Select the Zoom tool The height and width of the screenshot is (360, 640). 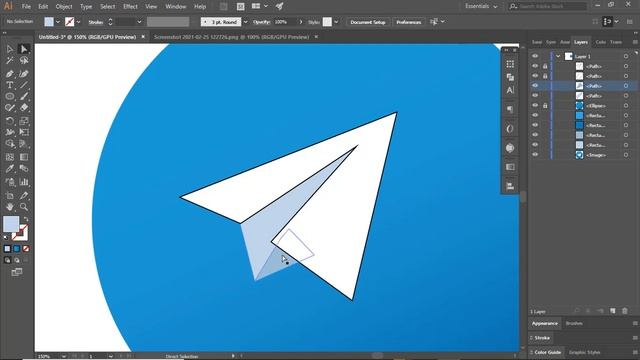(24, 207)
